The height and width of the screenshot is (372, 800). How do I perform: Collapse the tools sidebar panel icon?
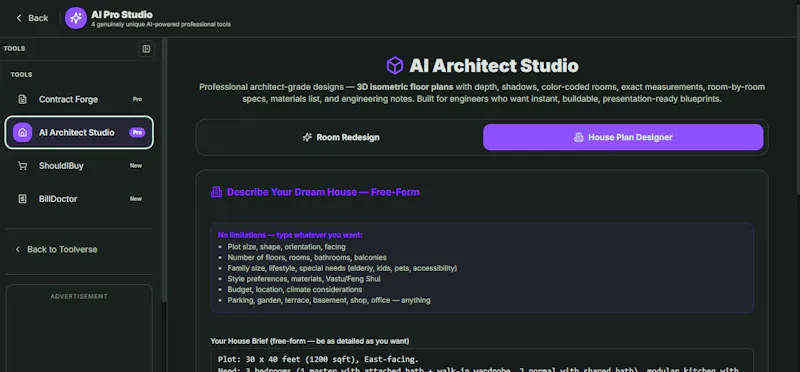pyautogui.click(x=146, y=49)
